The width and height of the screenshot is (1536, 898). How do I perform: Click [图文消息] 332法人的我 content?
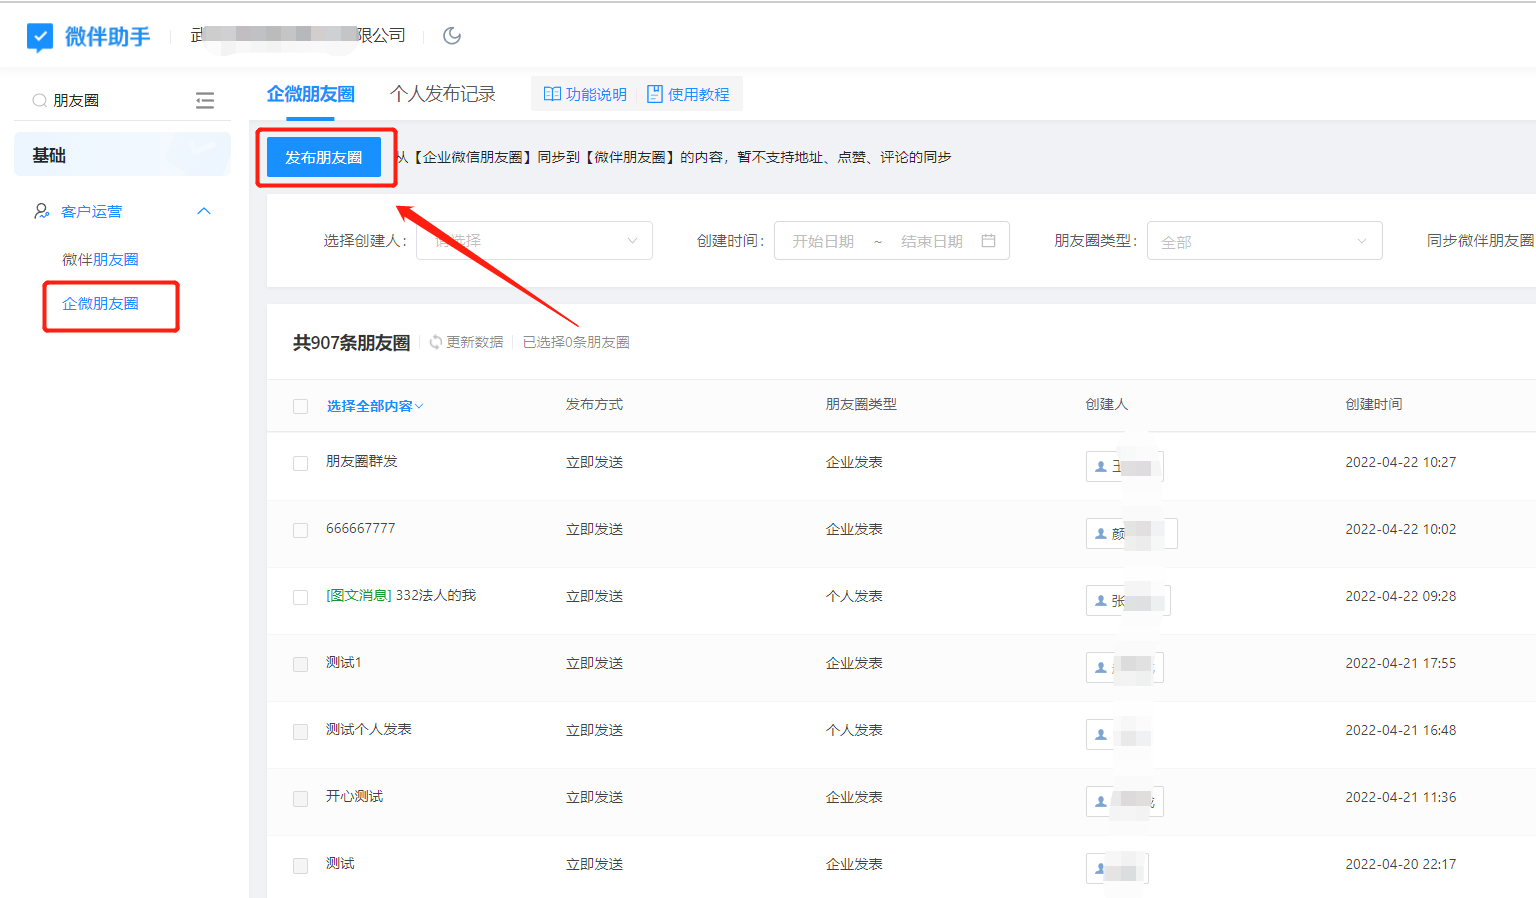coord(401,595)
